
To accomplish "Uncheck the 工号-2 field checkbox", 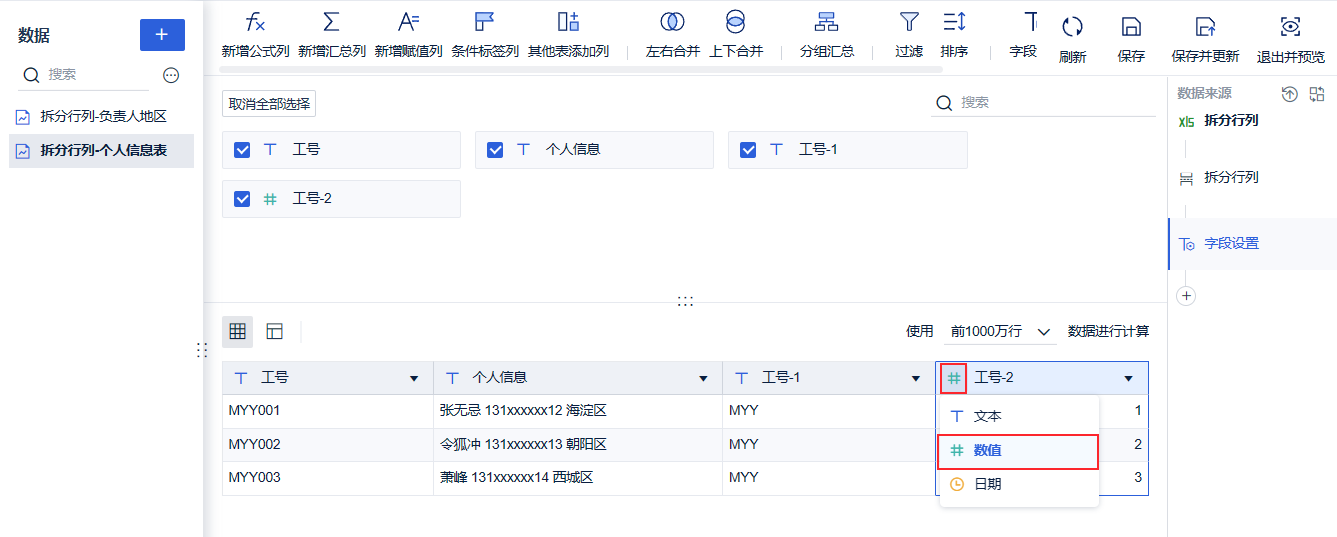I will click(242, 199).
